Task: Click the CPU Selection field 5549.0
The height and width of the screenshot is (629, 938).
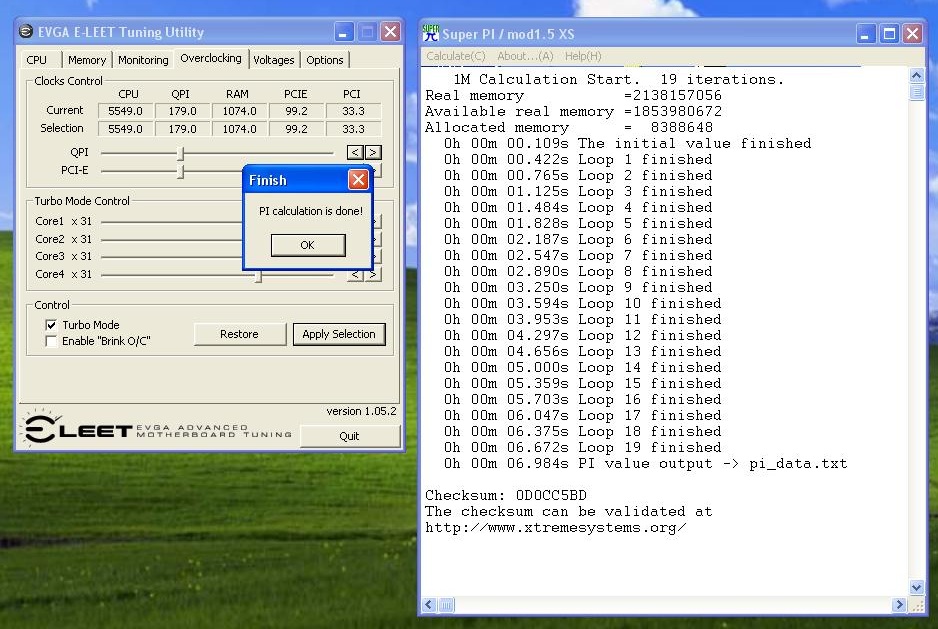Action: point(125,129)
